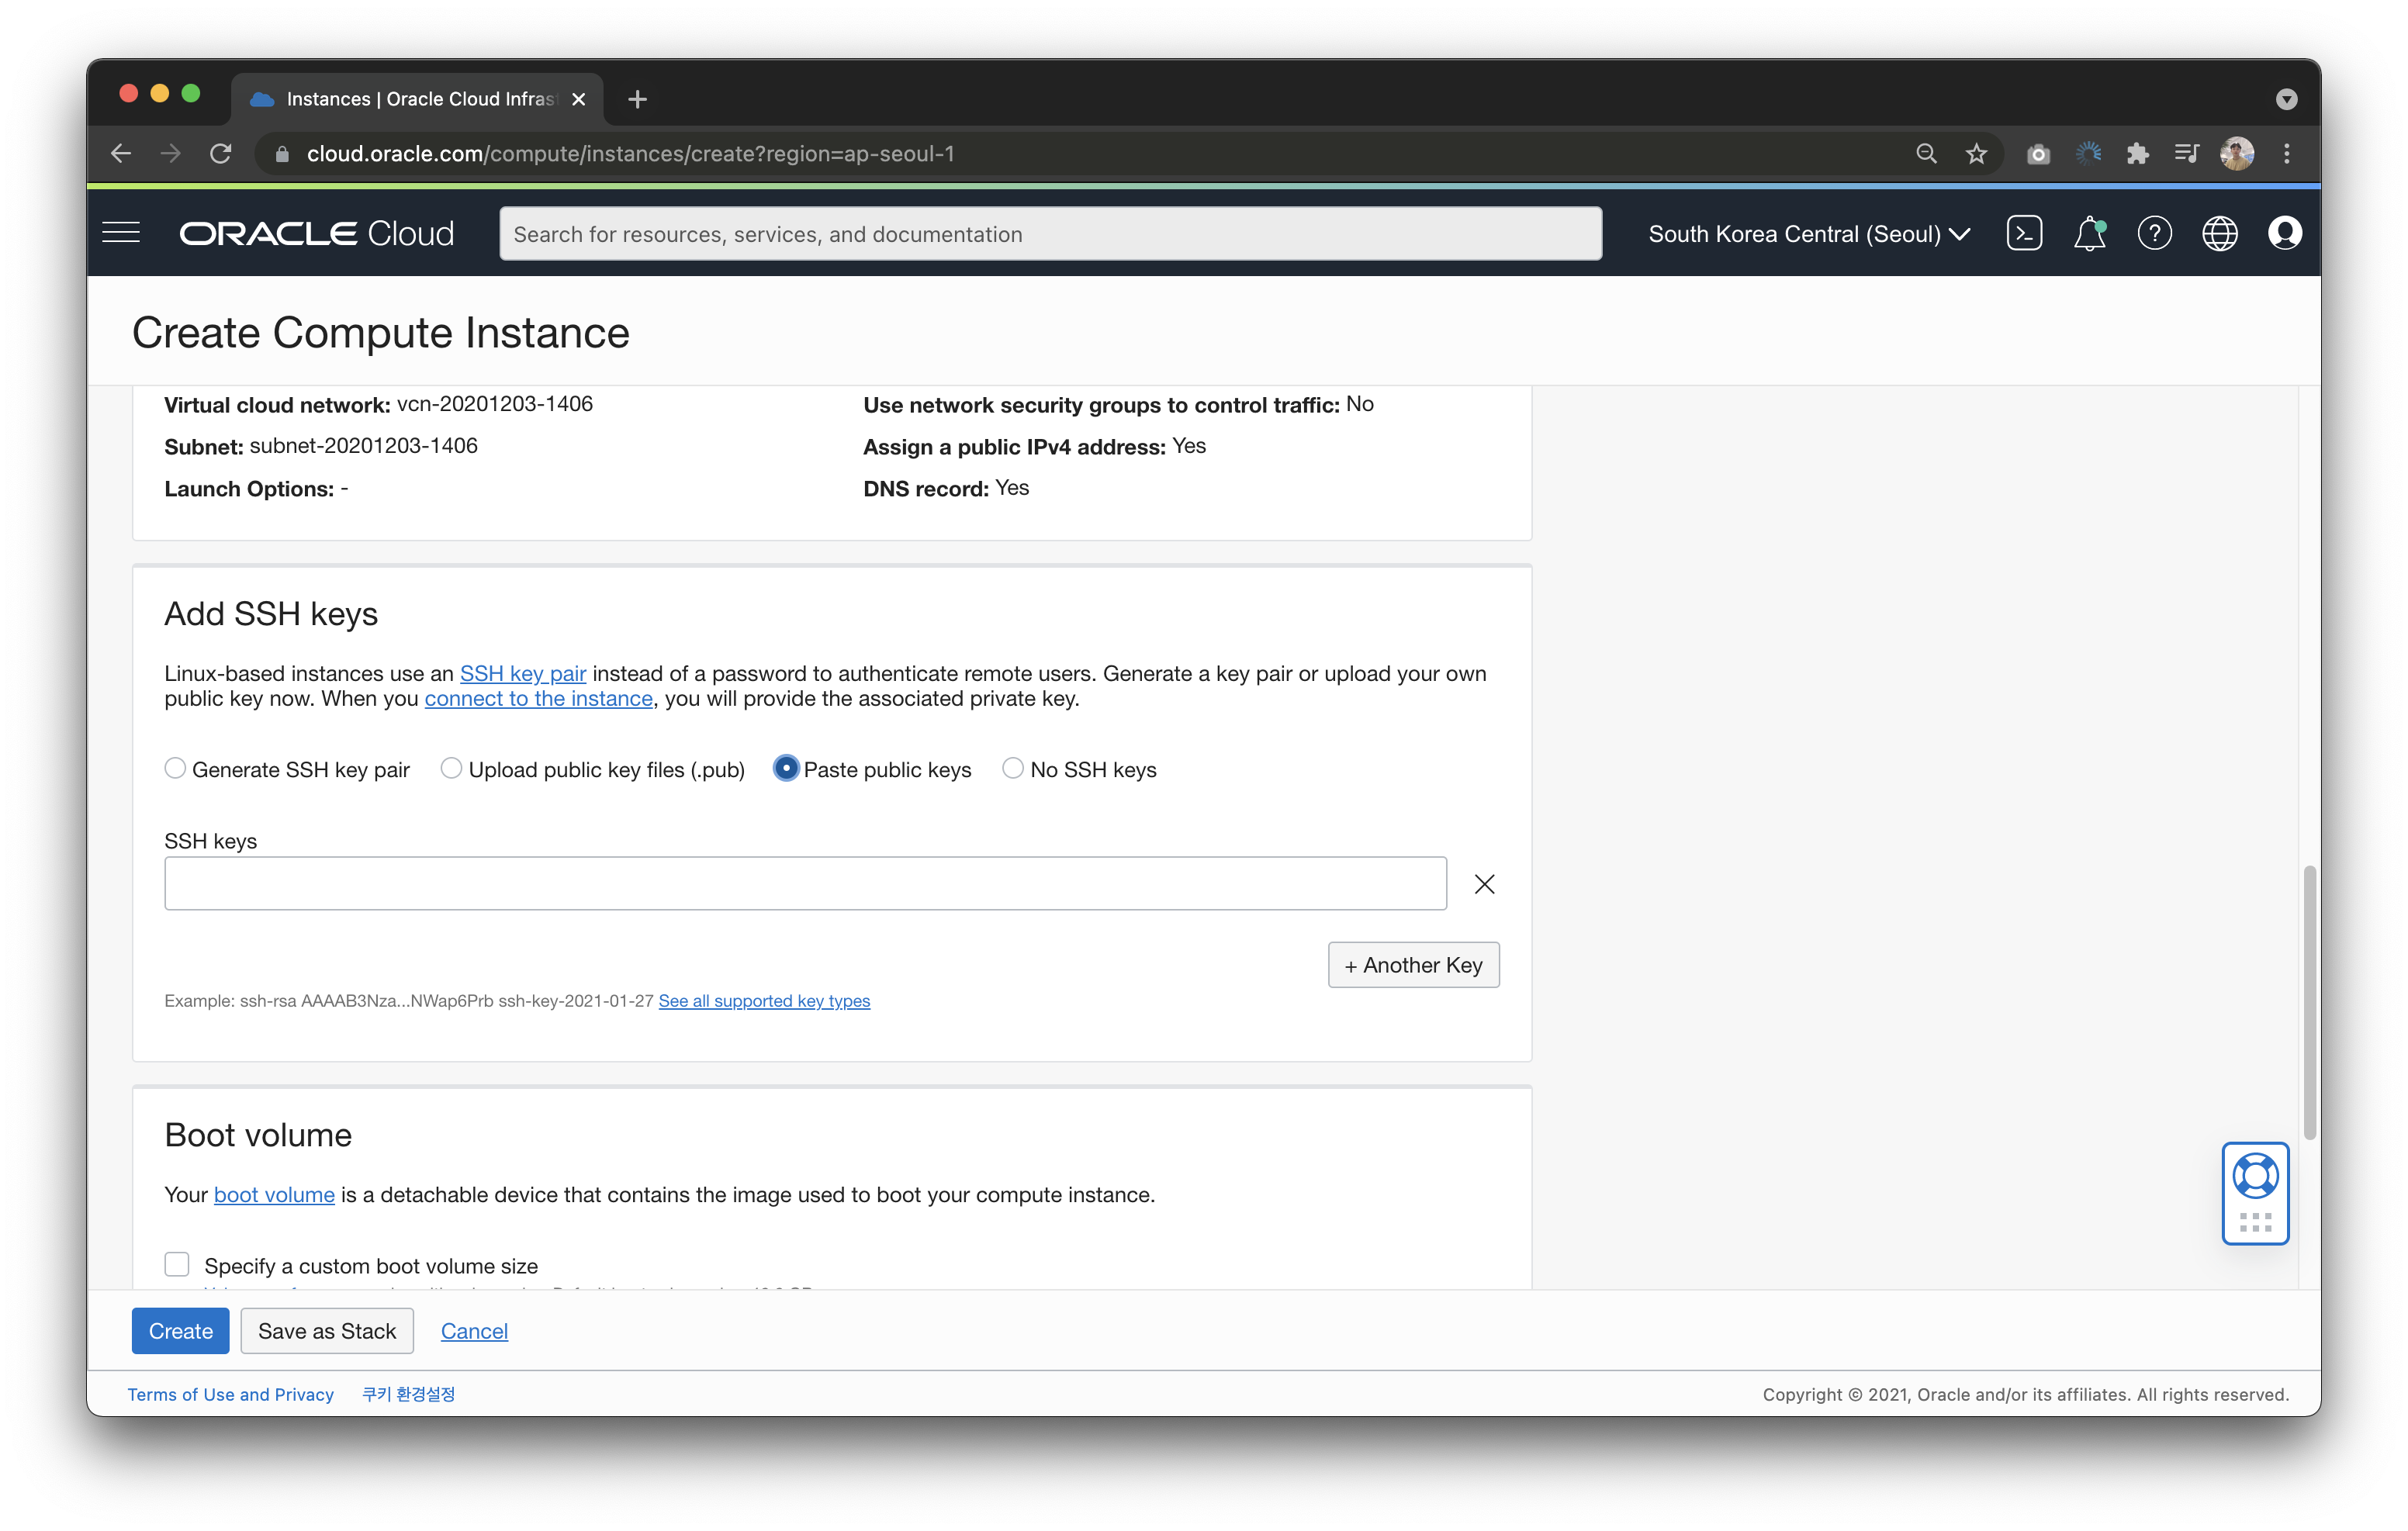Go forward in browser history
Image resolution: width=2408 pixels, height=1531 pixels.
171,153
